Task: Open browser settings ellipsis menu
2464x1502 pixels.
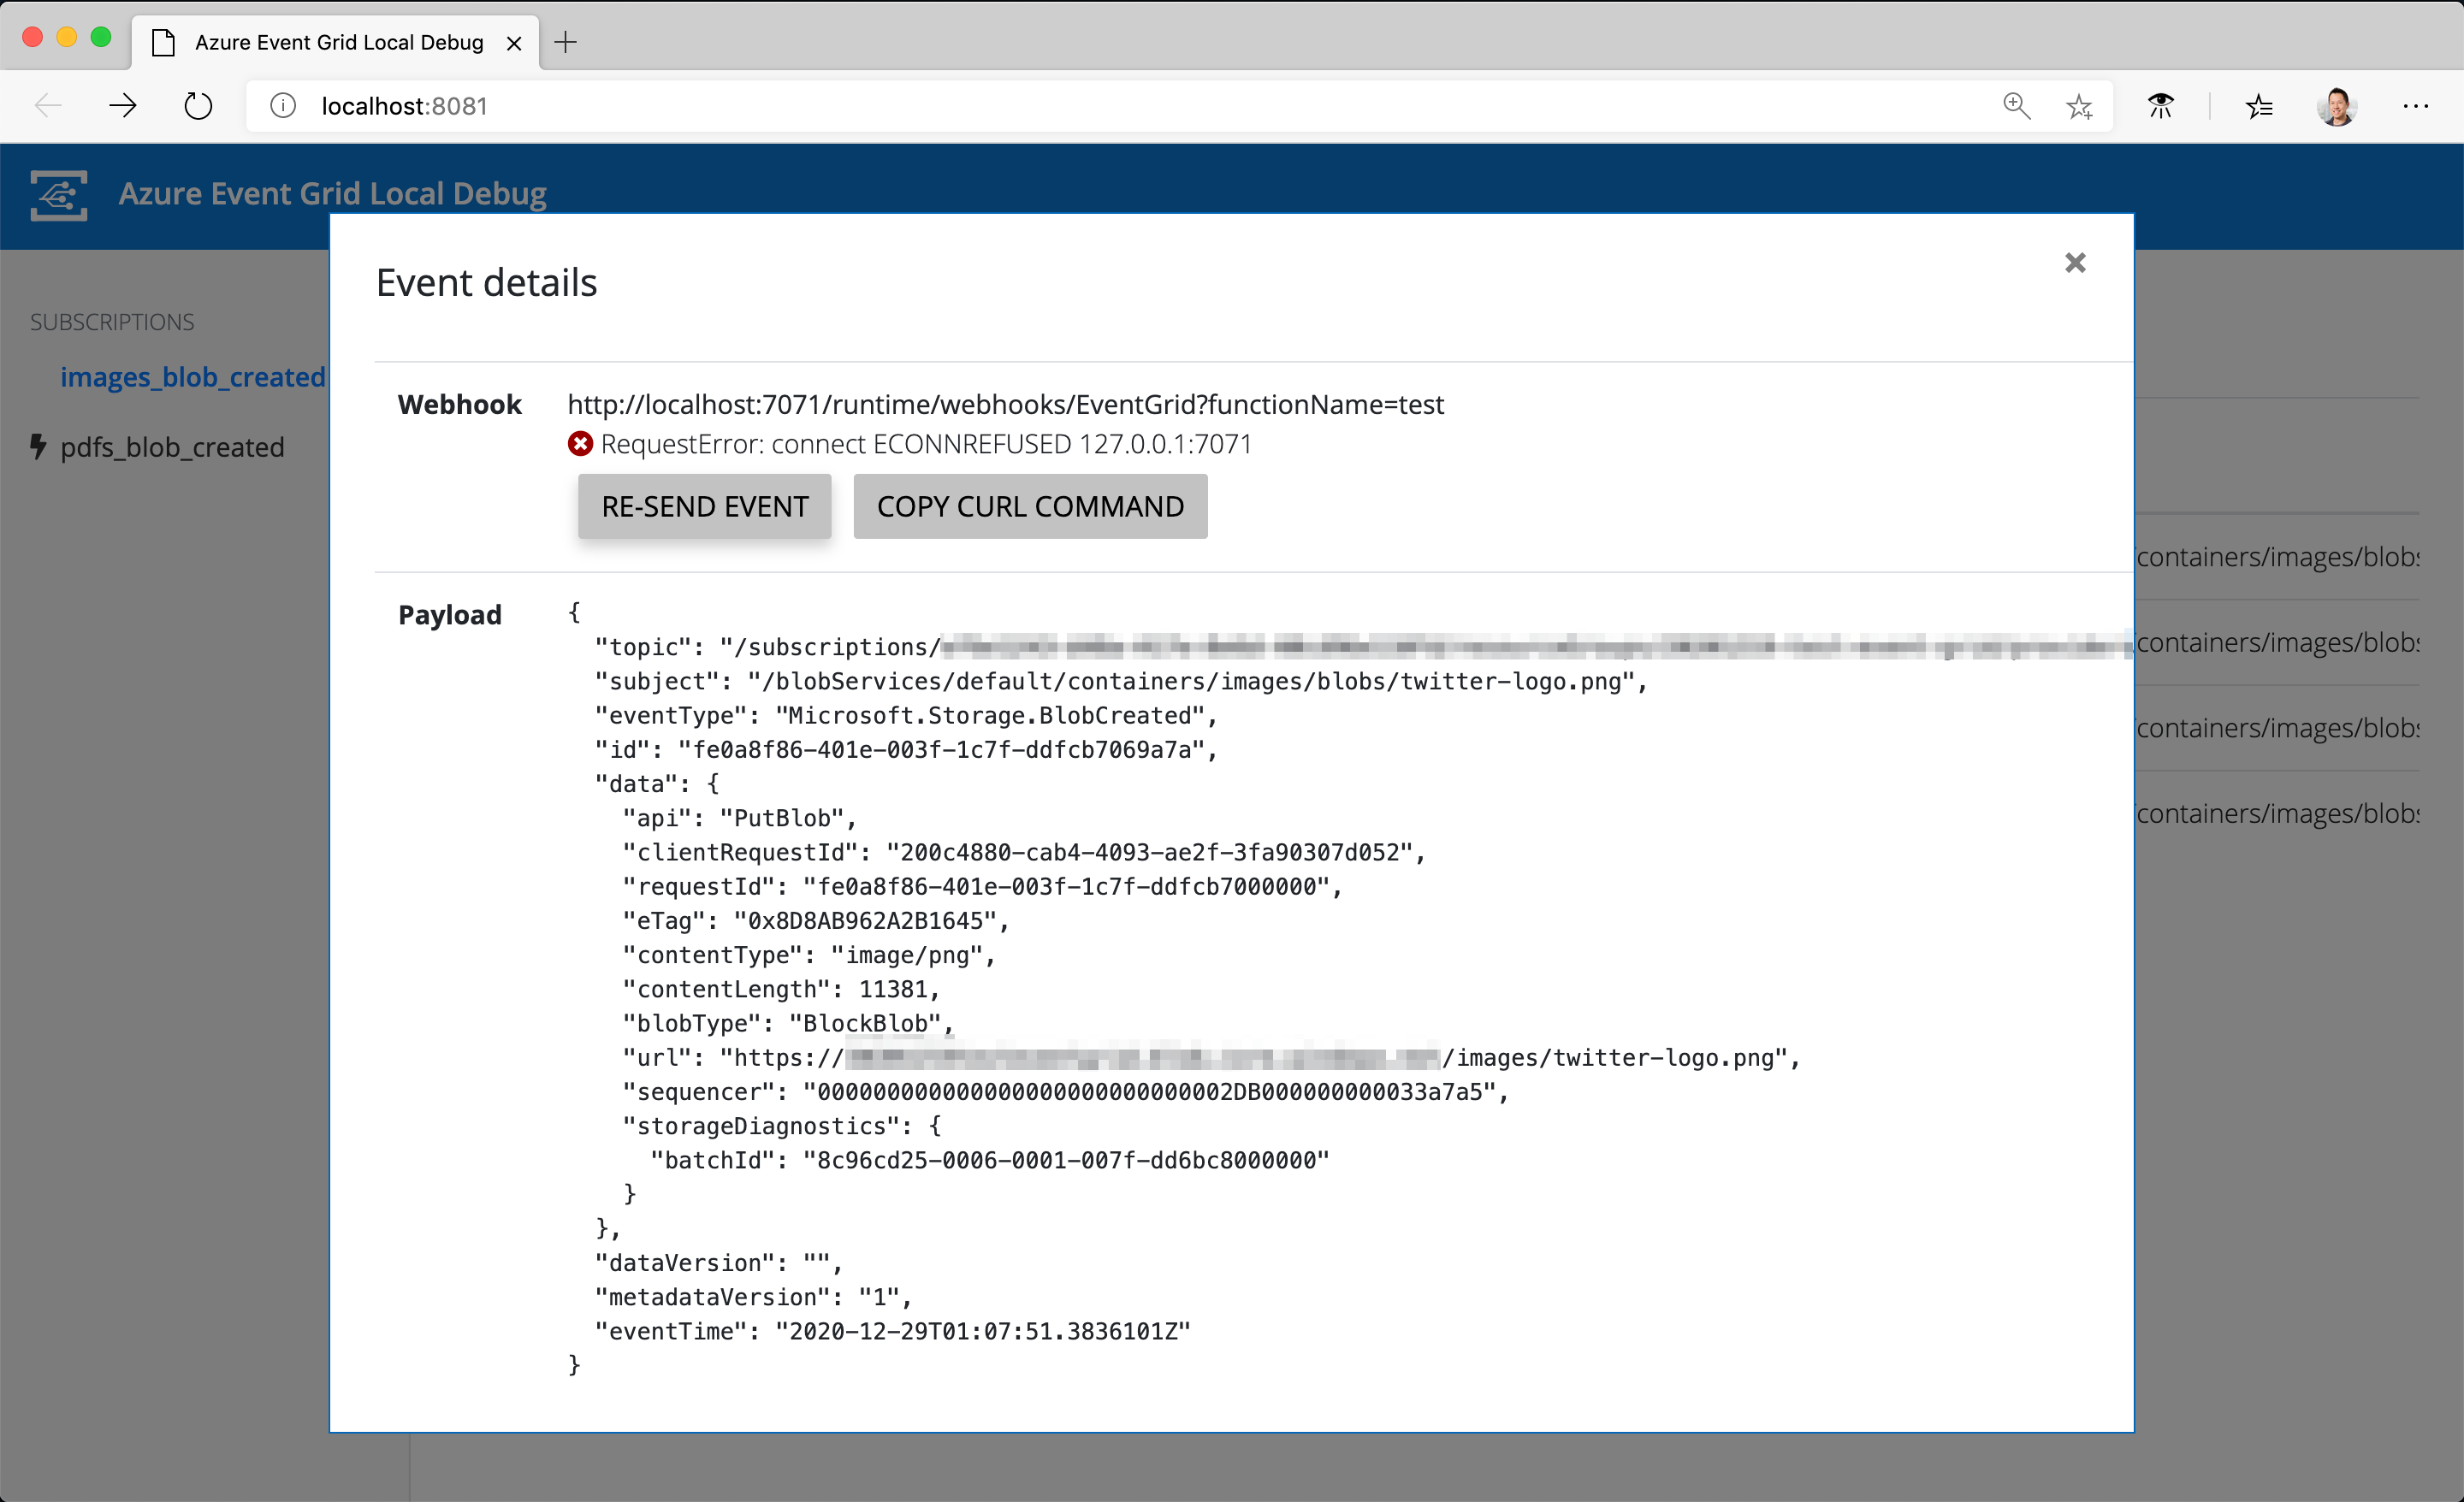Action: pos(2415,106)
